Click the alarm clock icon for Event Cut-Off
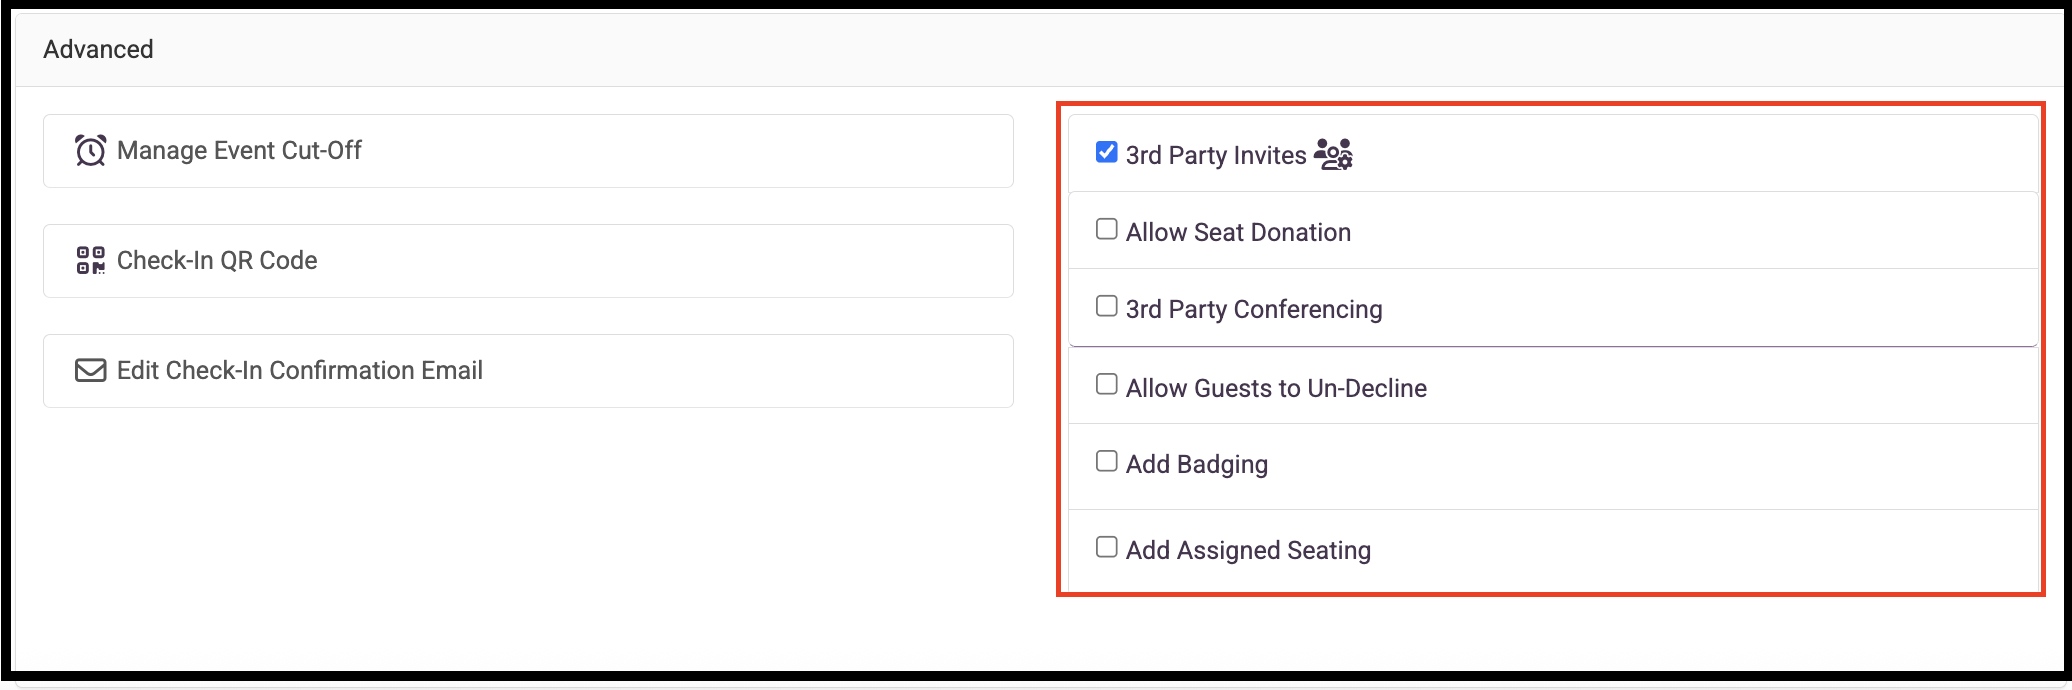Screen dimensions: 2072x690 91,151
